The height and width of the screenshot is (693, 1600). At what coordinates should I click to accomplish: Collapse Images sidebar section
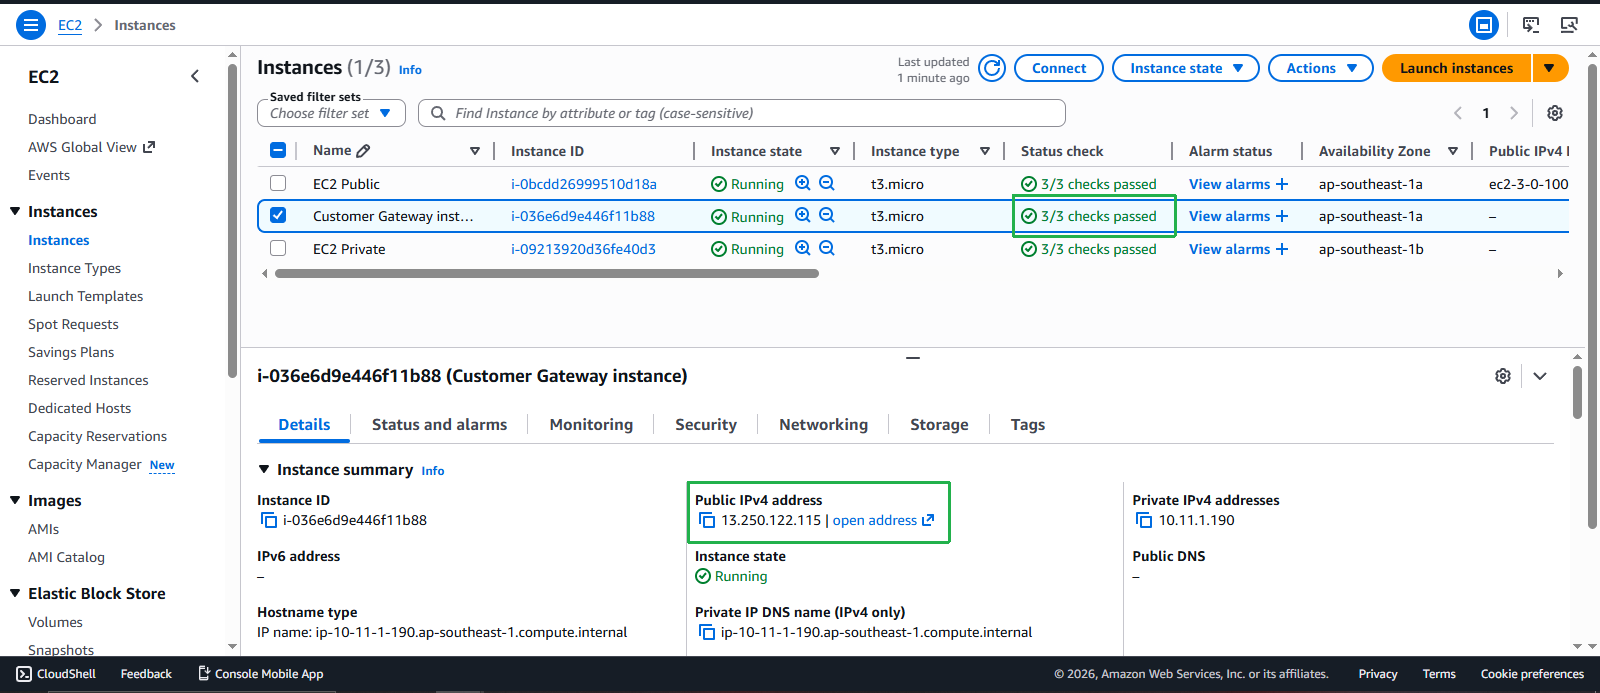[x=15, y=500]
